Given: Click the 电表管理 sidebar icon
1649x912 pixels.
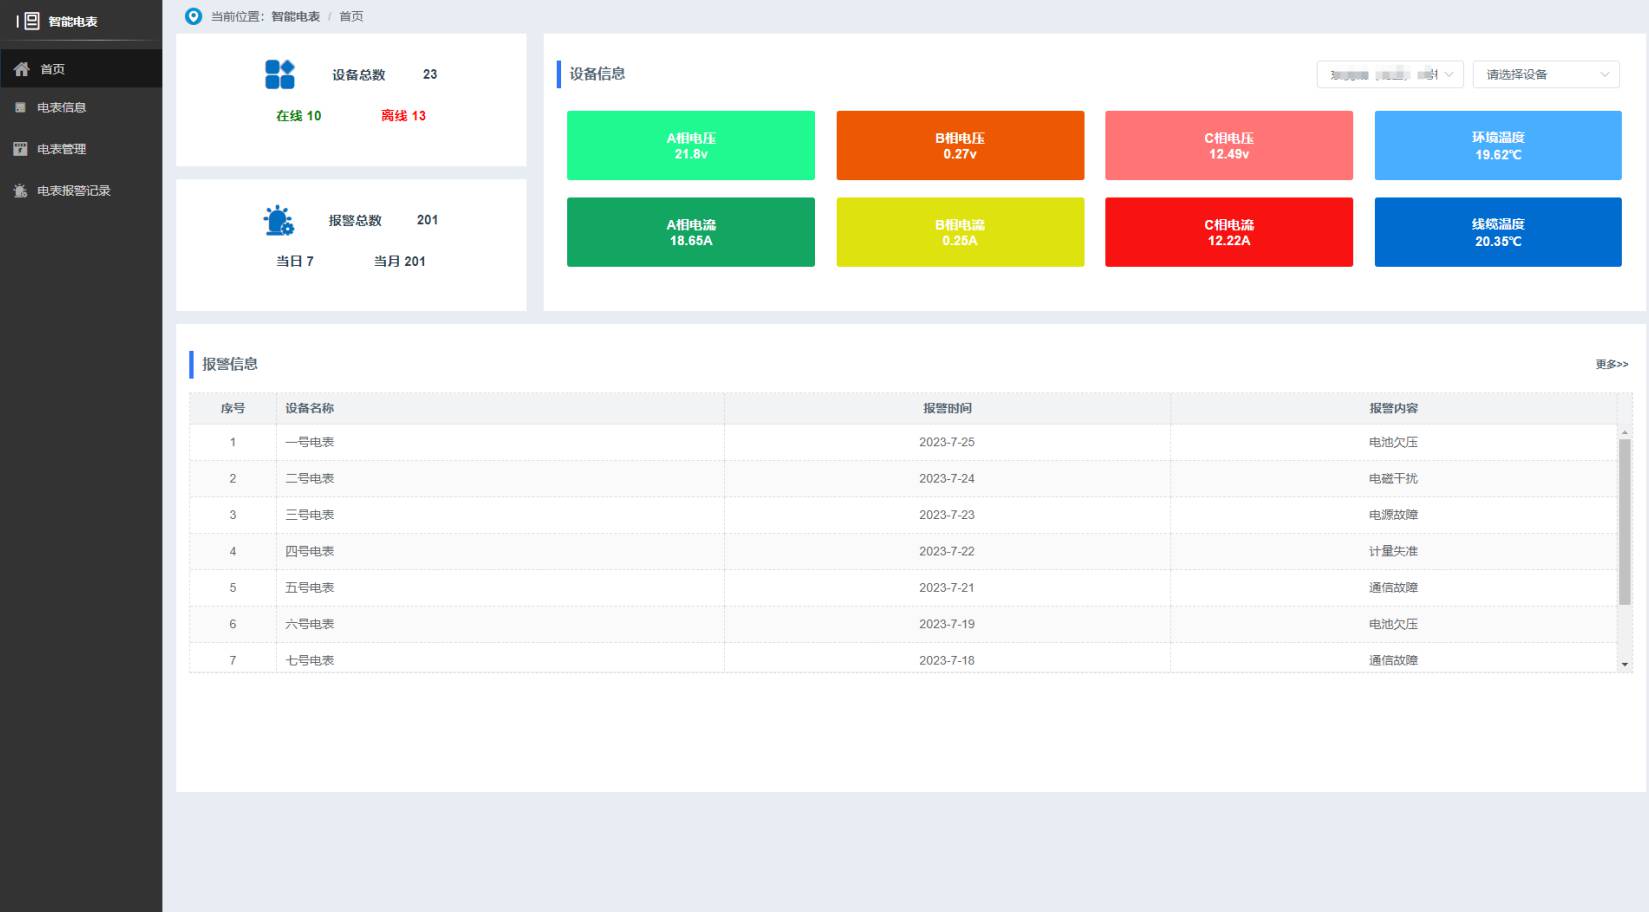Looking at the screenshot, I should [x=20, y=149].
